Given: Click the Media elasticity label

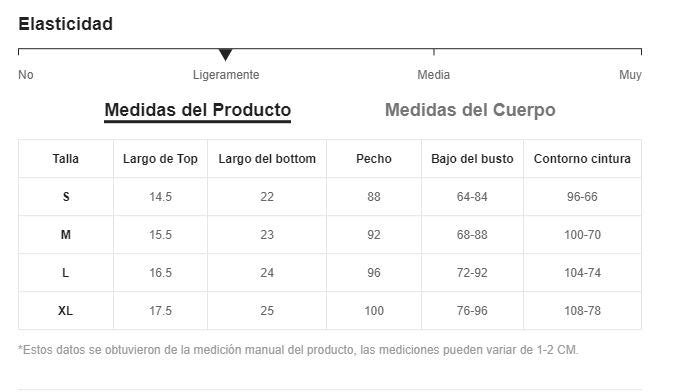Looking at the screenshot, I should pos(434,75).
